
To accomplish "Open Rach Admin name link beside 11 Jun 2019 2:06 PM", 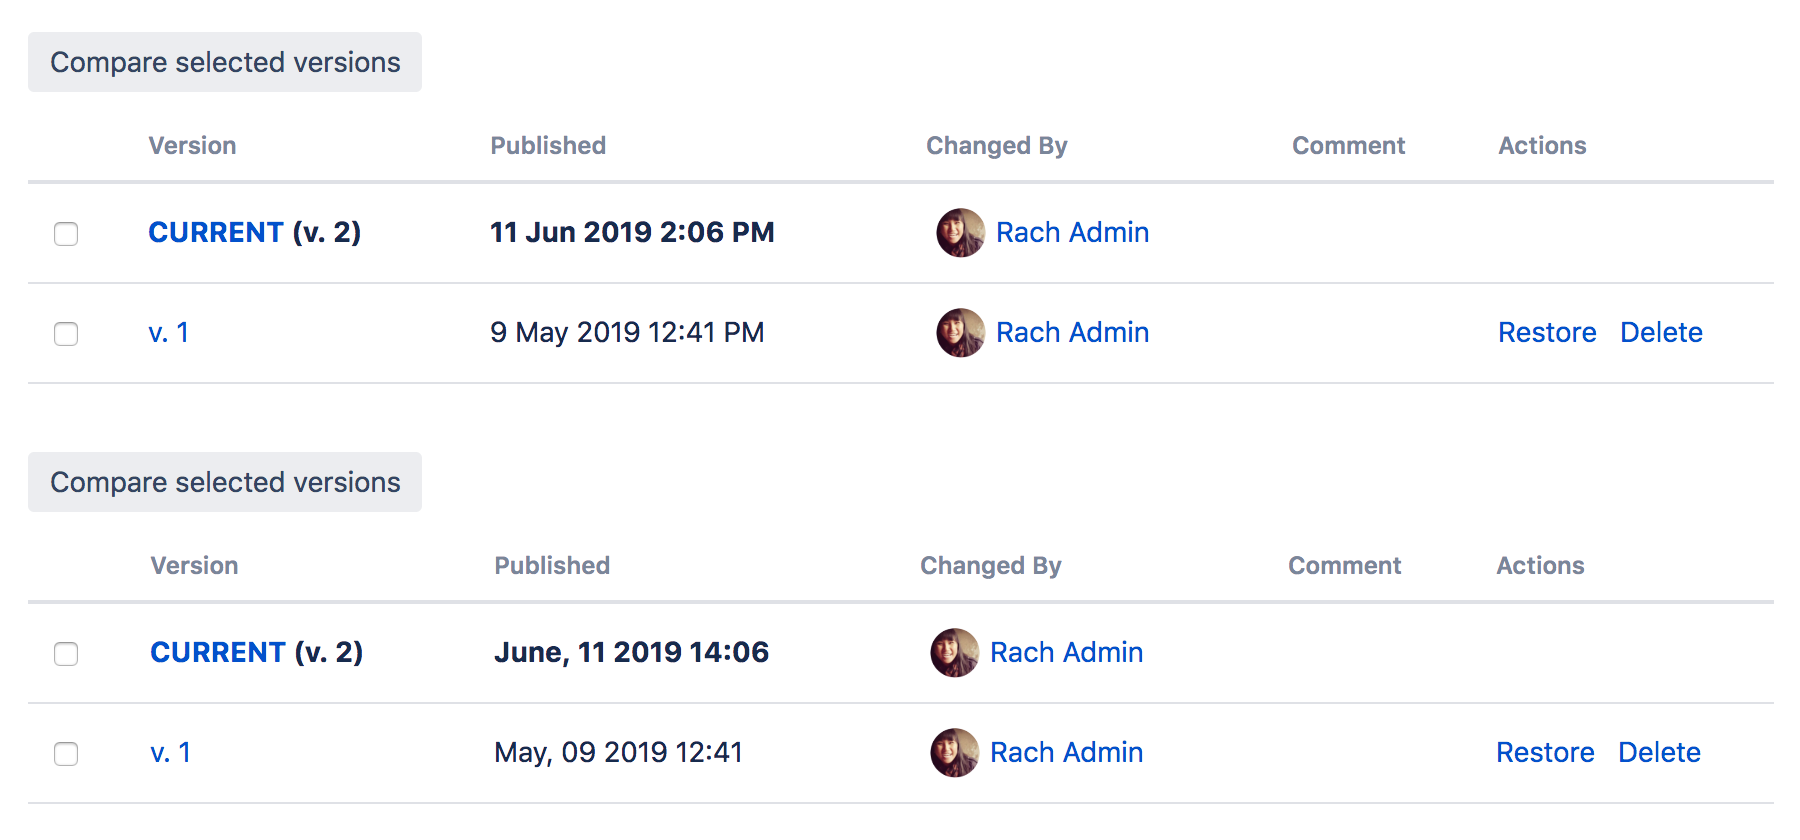I will (1072, 233).
